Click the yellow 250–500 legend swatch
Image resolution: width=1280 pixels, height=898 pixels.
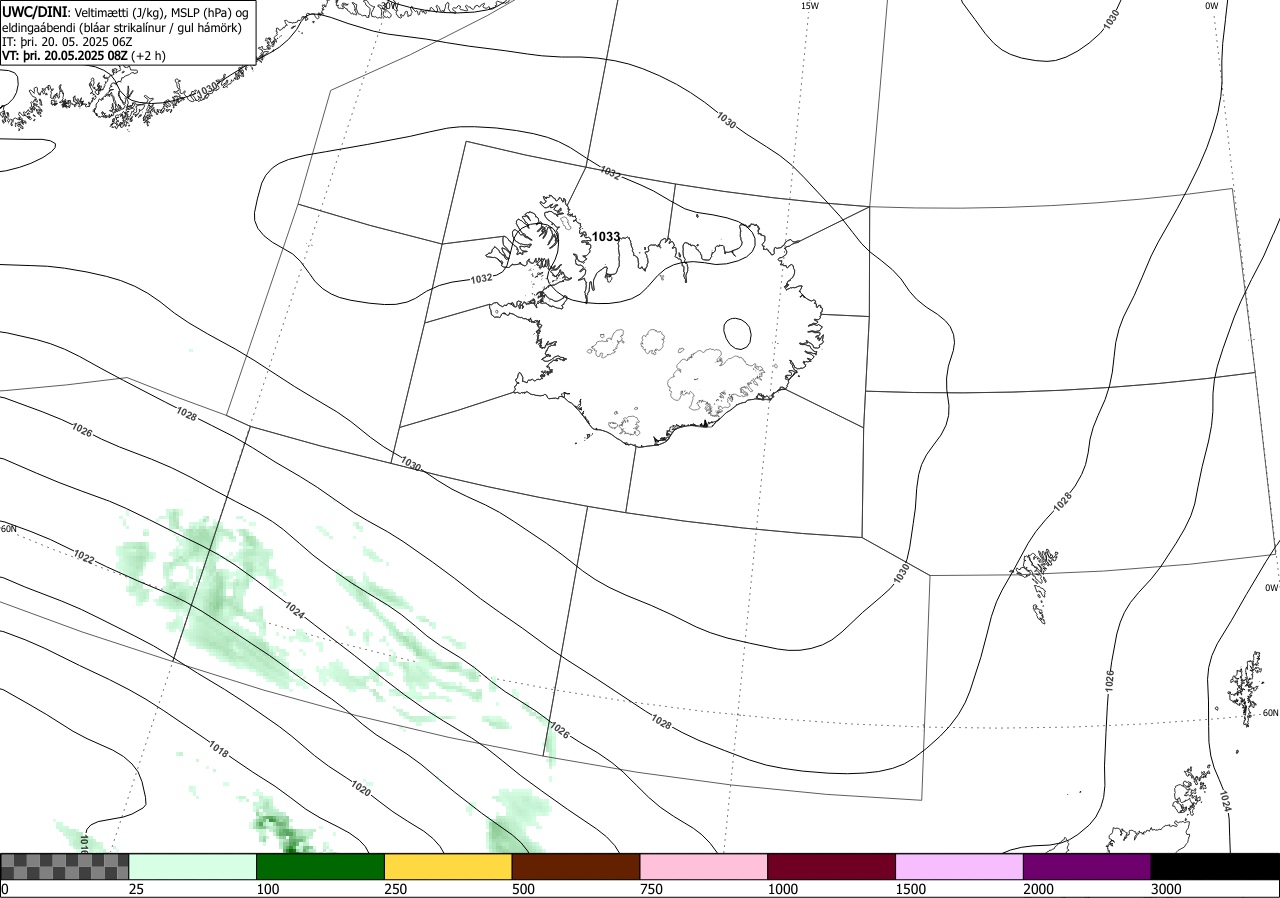coord(448,866)
